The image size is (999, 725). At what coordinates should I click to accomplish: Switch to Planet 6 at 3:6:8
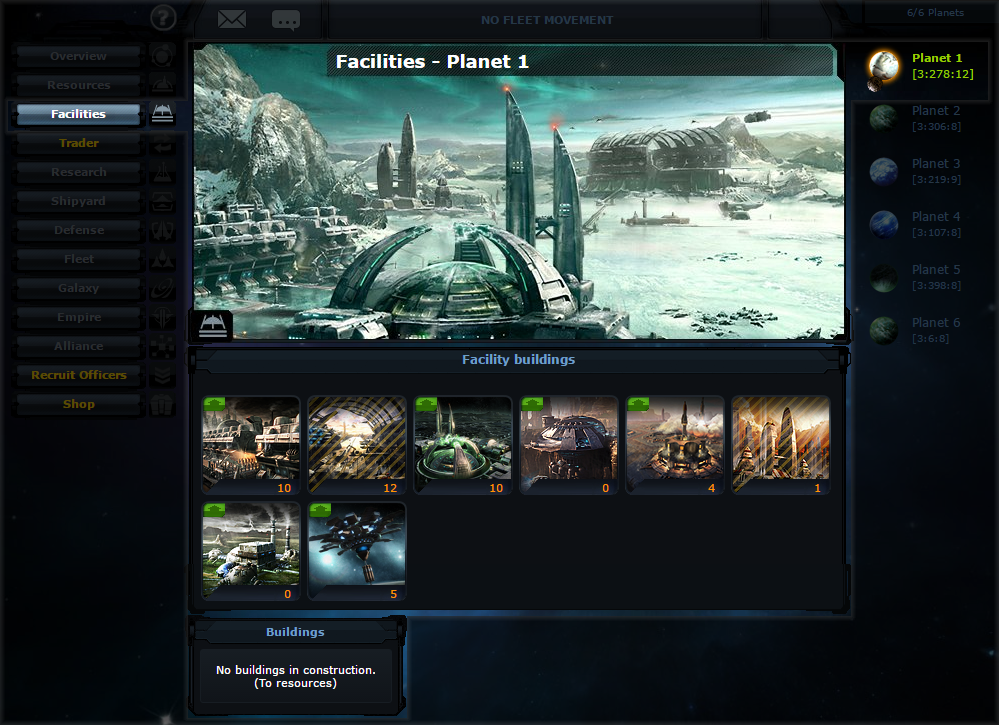coord(936,330)
